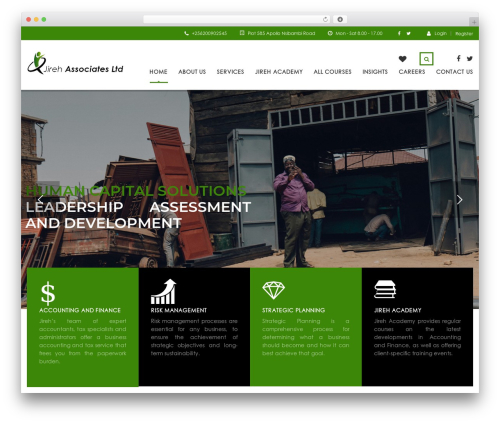Click the stacked books Jireh Academy icon
500x423 pixels.
(x=385, y=289)
